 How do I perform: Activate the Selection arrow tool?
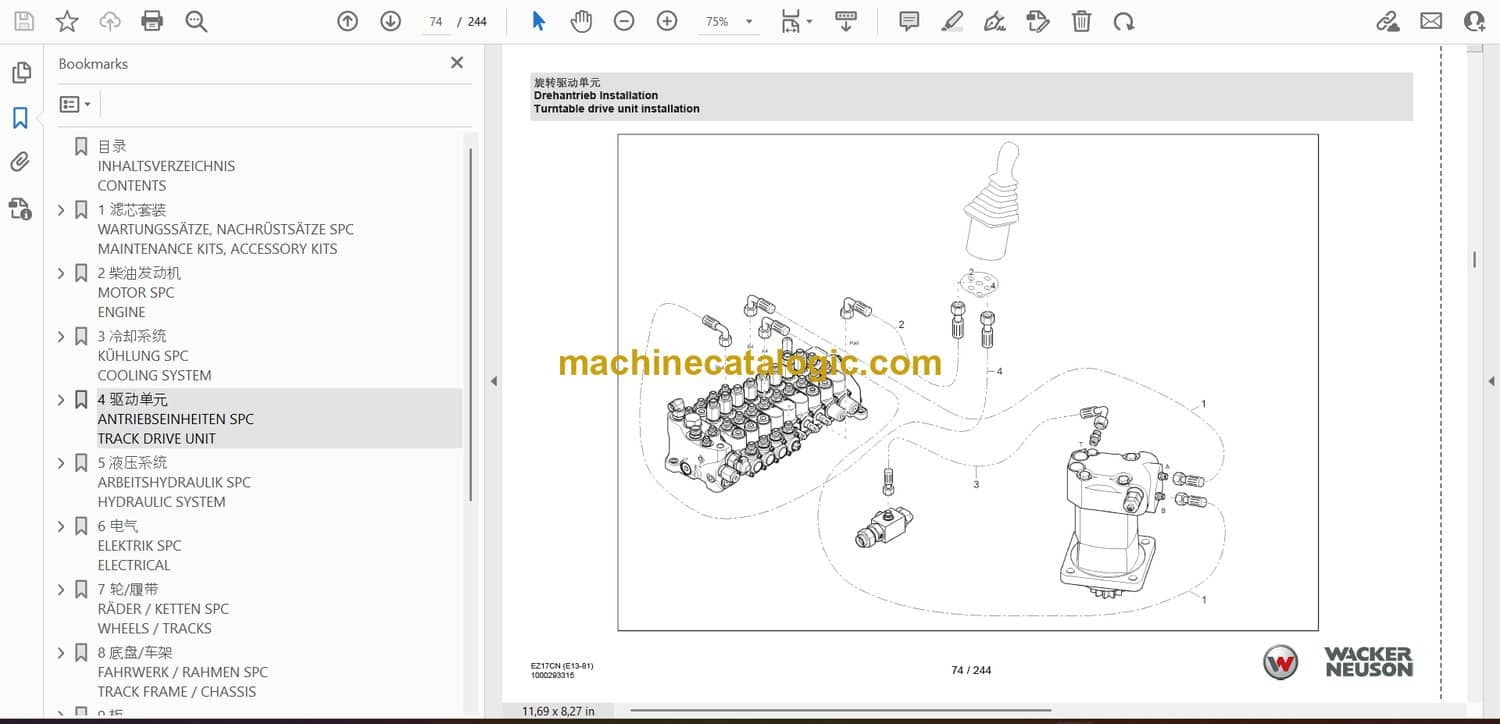539,21
